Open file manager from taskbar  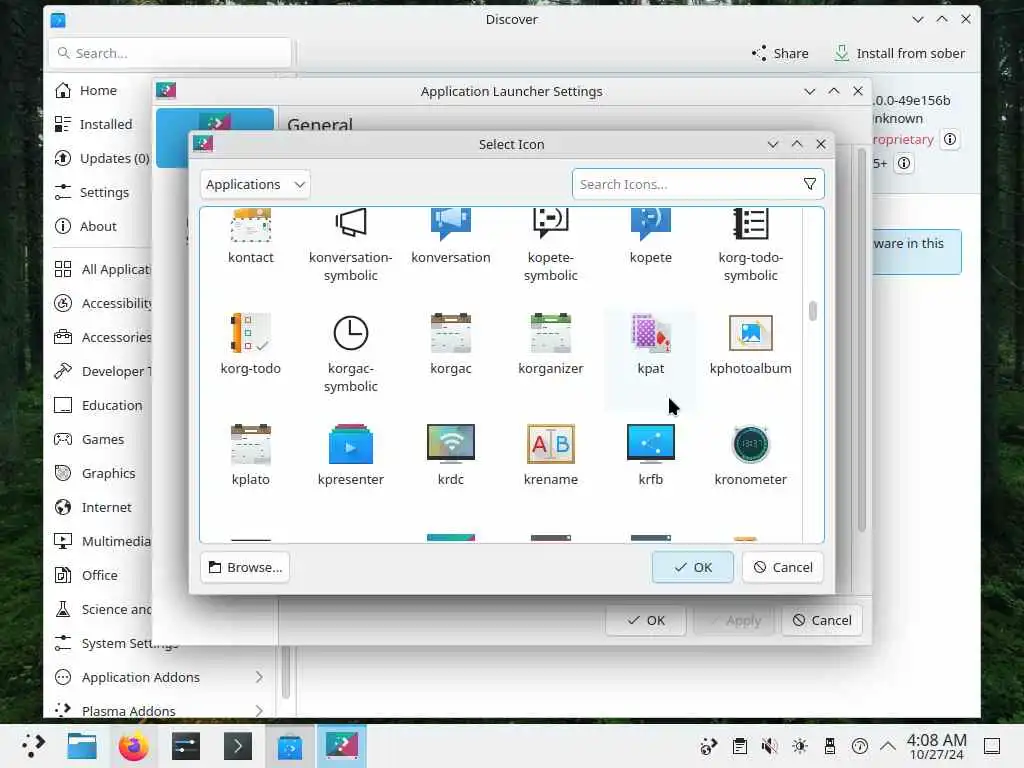tap(82, 746)
